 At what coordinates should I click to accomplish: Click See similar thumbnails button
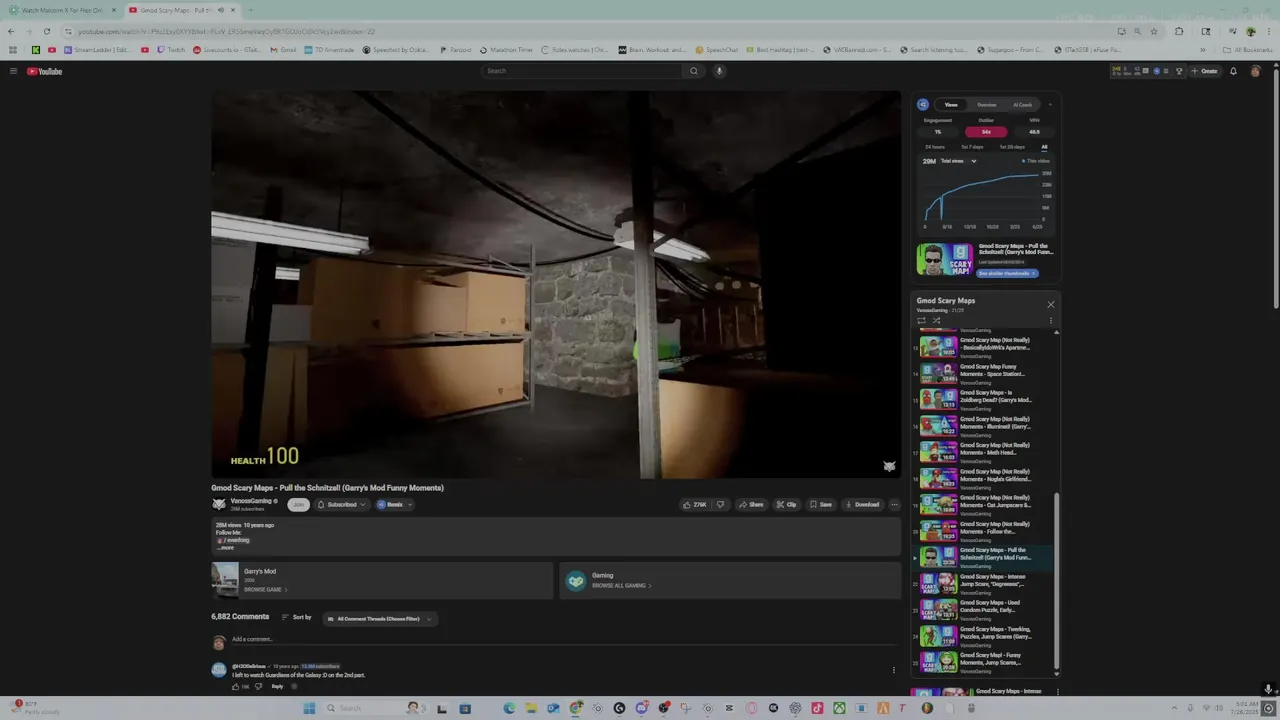(1008, 273)
